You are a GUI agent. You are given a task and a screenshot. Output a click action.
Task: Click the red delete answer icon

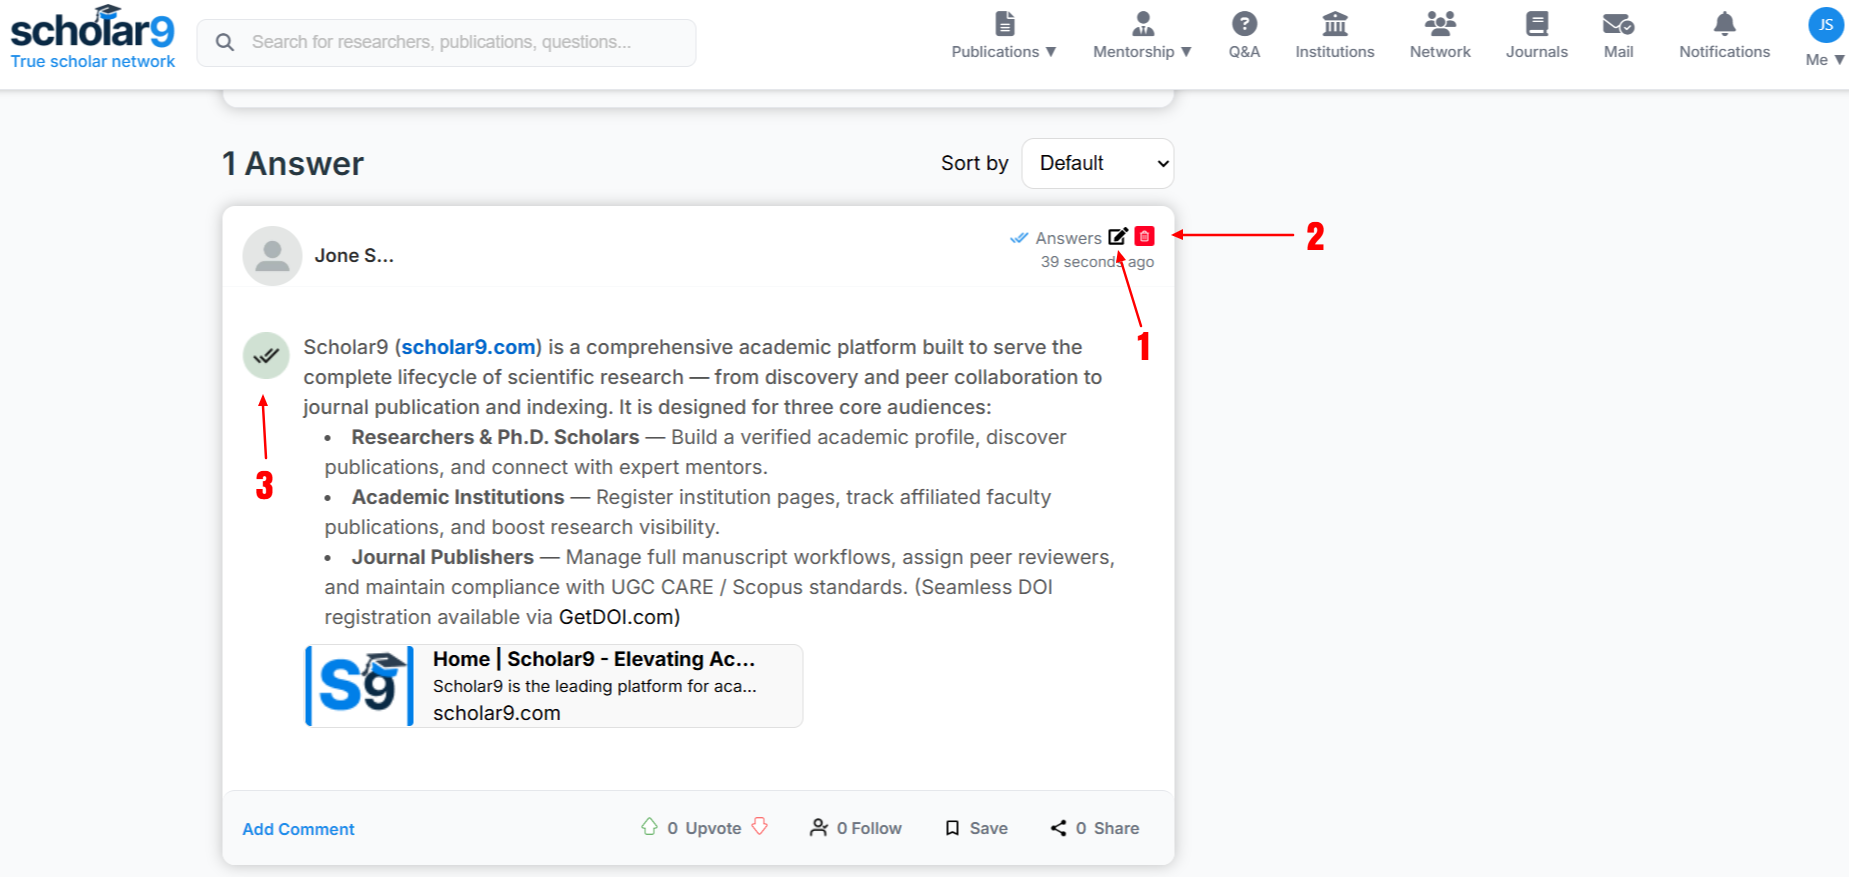[x=1145, y=236]
